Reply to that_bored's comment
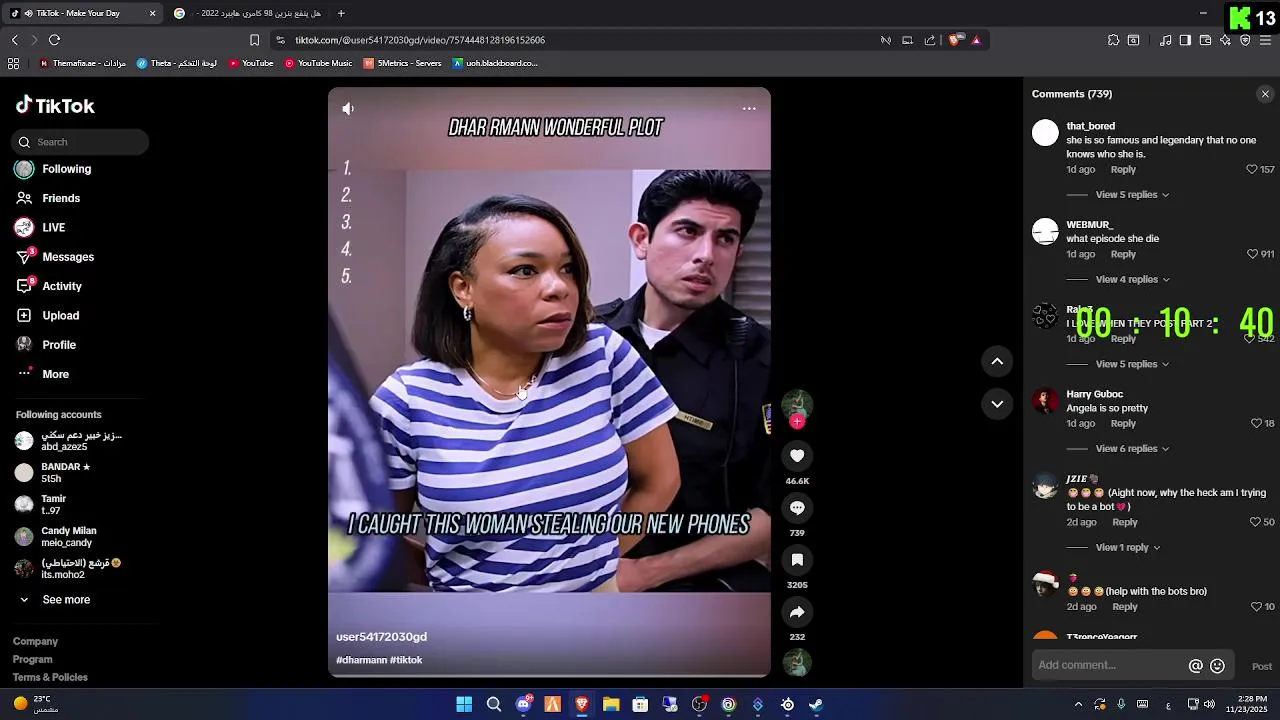This screenshot has width=1280, height=720. click(x=1123, y=170)
